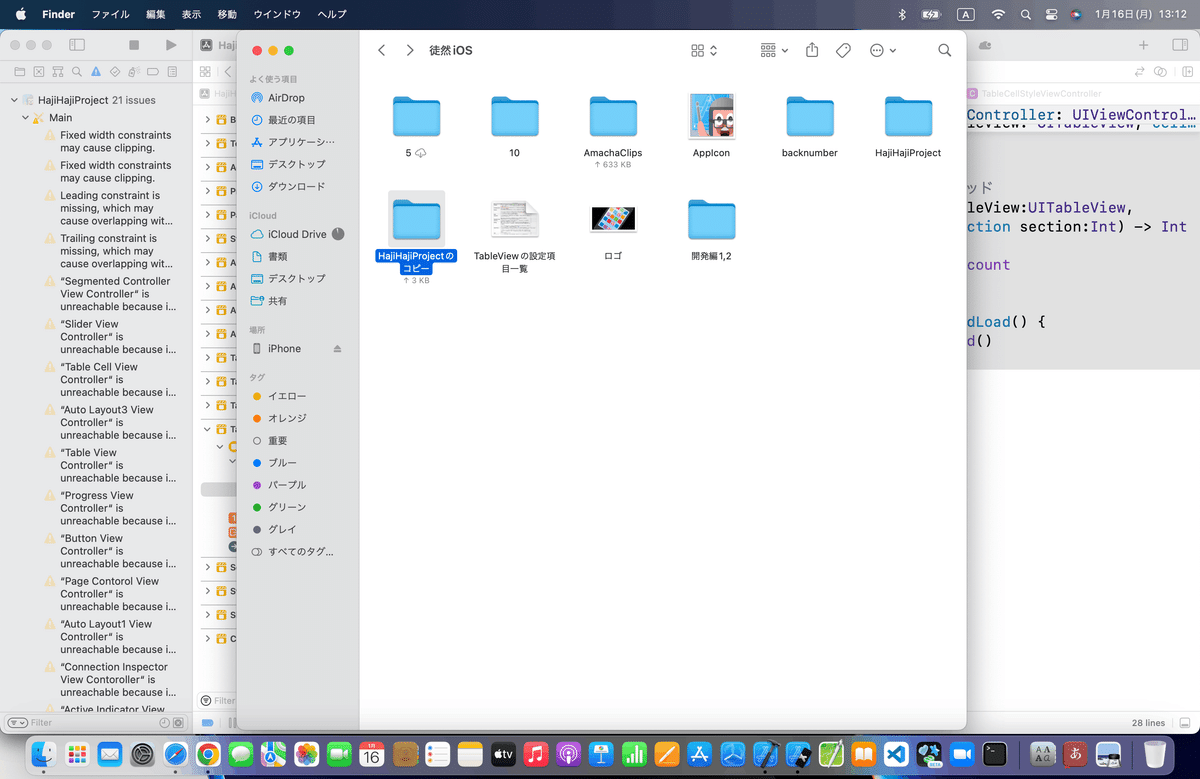The width and height of the screenshot is (1200, 779).
Task: Select TableViewの設定項目一覧 document
Action: 514,219
